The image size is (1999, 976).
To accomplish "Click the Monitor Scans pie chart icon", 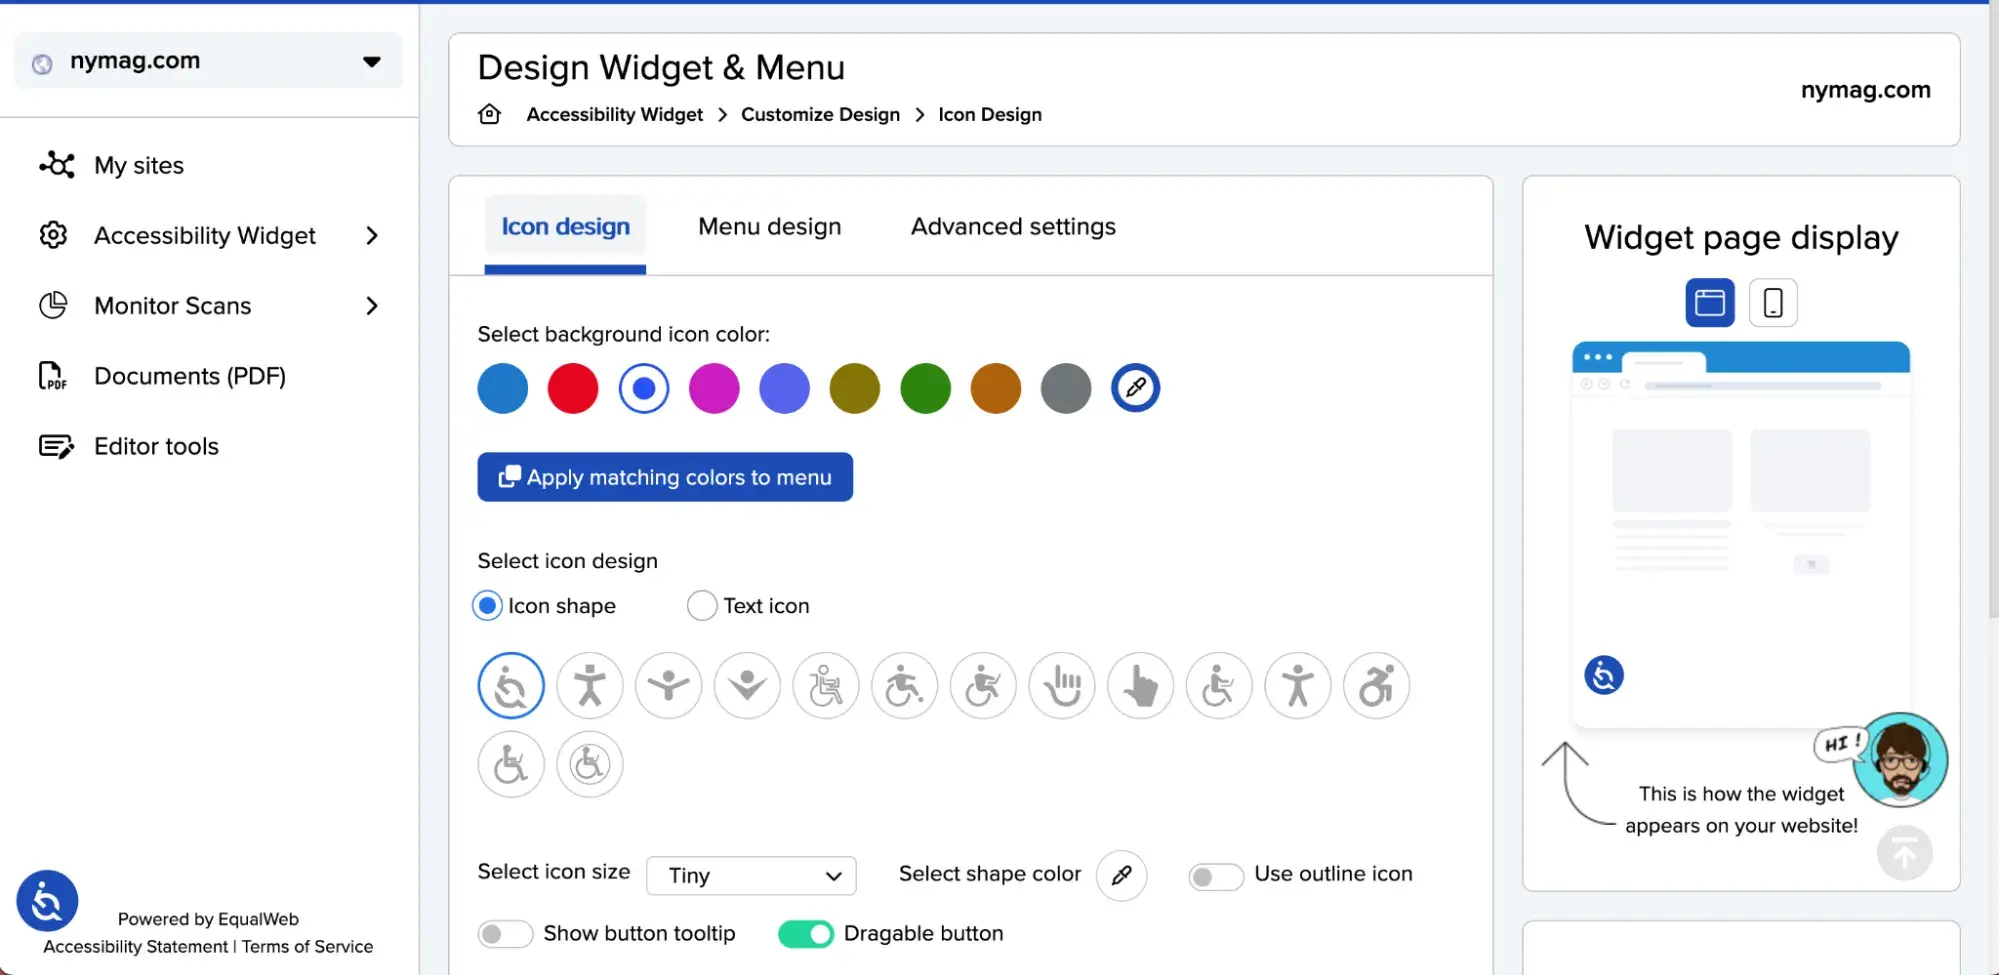I will coord(54,305).
